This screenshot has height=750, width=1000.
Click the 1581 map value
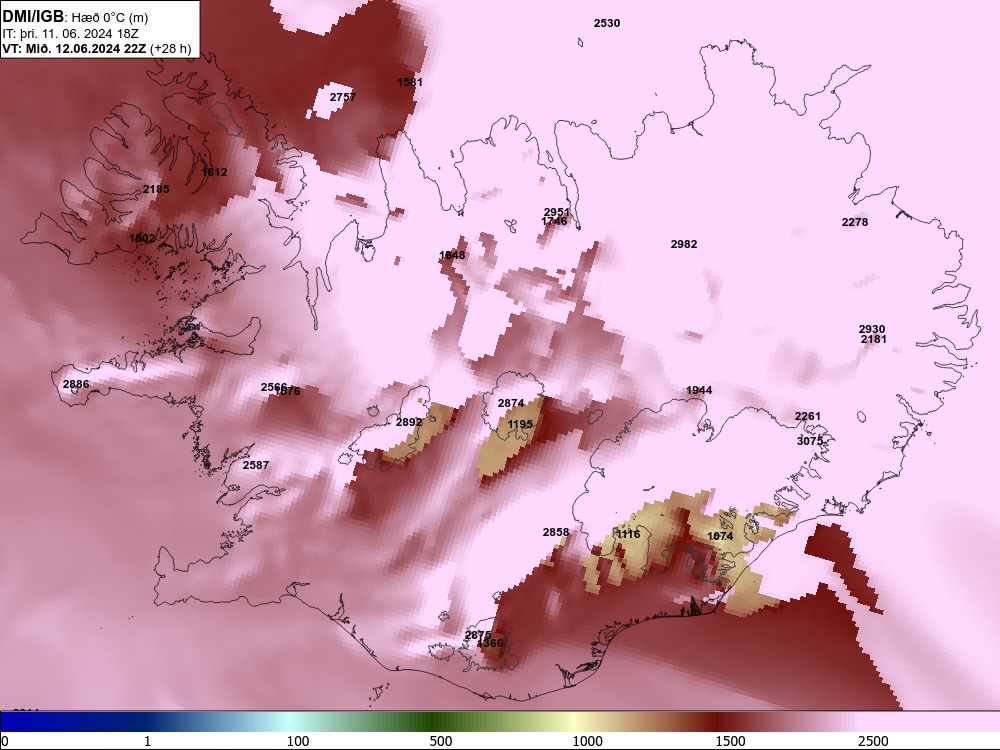point(409,82)
